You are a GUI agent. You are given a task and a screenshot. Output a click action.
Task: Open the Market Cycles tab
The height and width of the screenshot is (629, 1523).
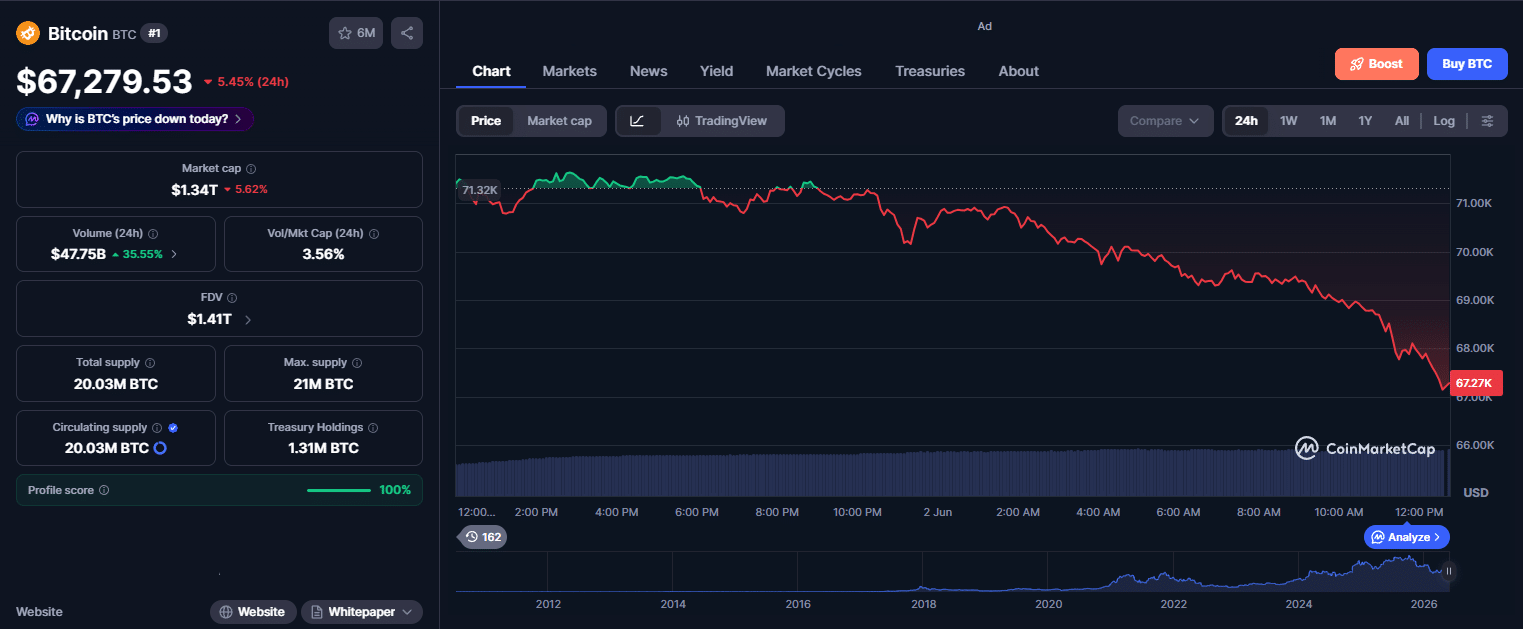[x=814, y=71]
